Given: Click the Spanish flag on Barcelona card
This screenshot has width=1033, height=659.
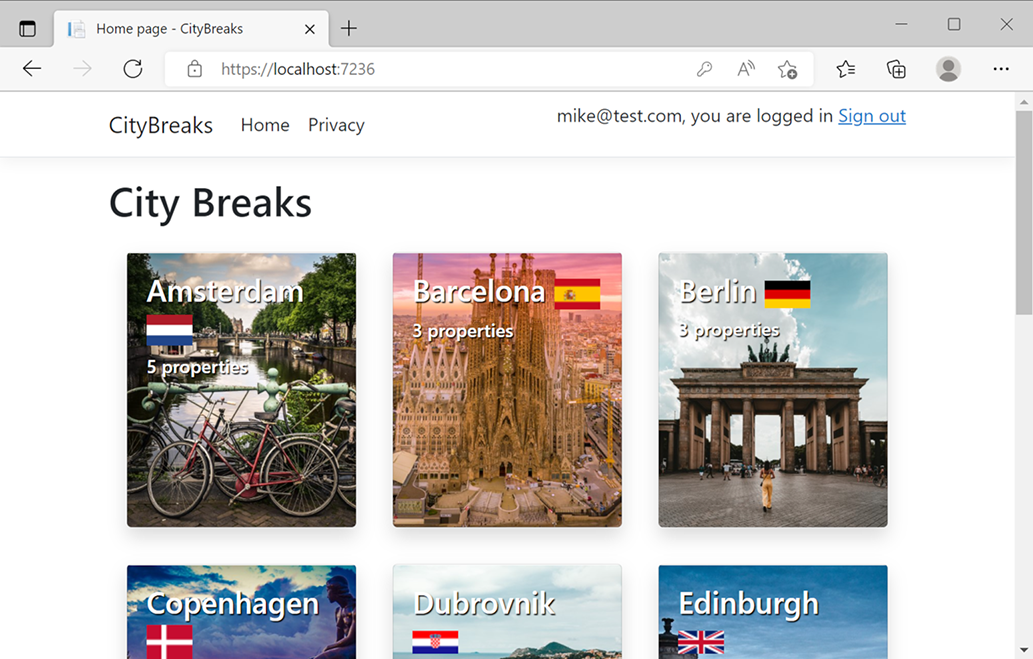Looking at the screenshot, I should pyautogui.click(x=577, y=294).
